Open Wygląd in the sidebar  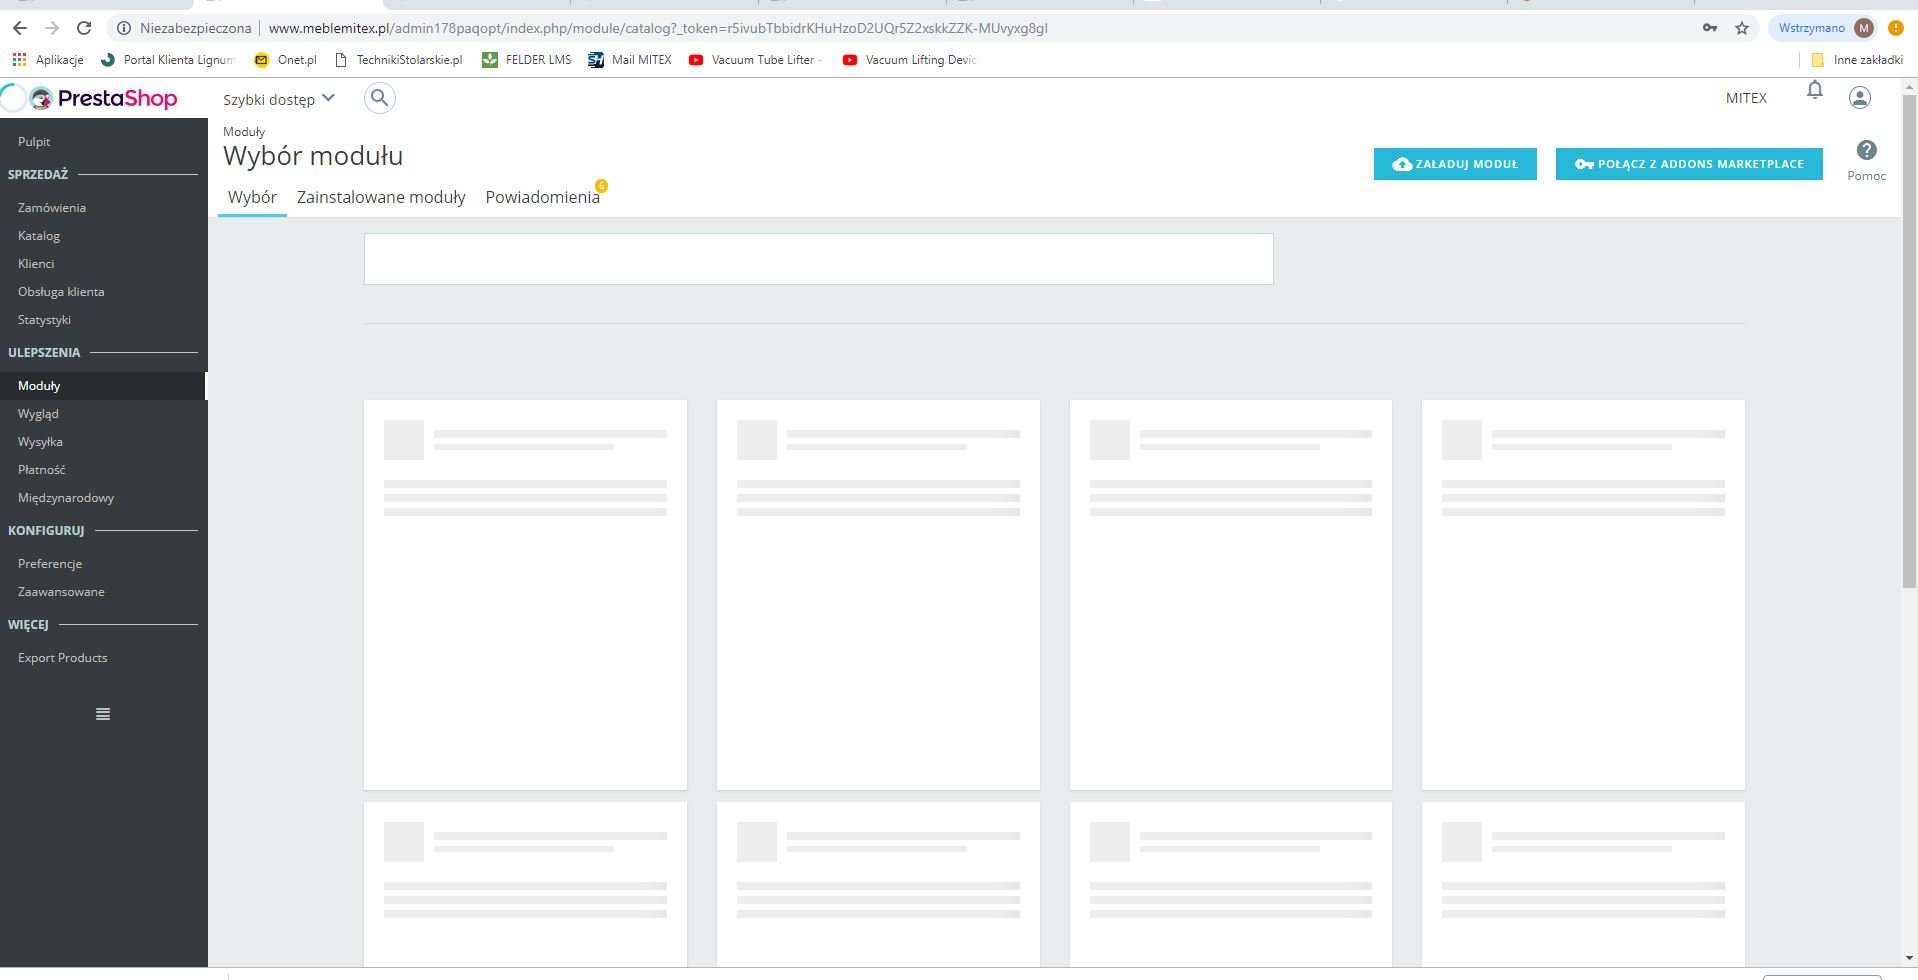pos(38,414)
